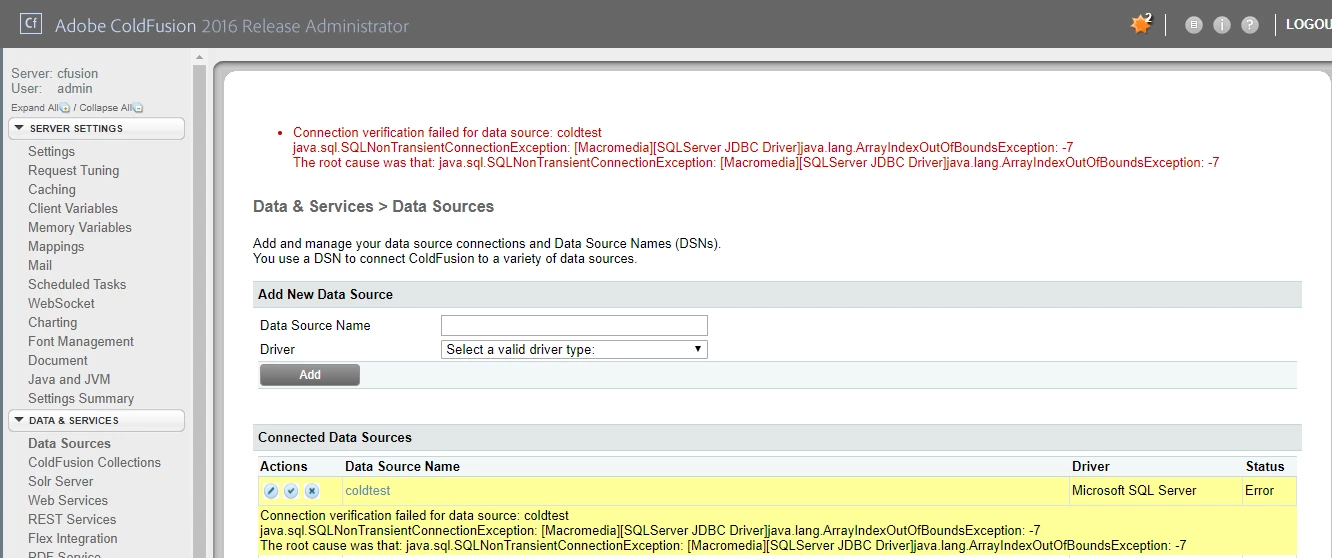Open Document settings page
The height and width of the screenshot is (558, 1332).
(58, 361)
